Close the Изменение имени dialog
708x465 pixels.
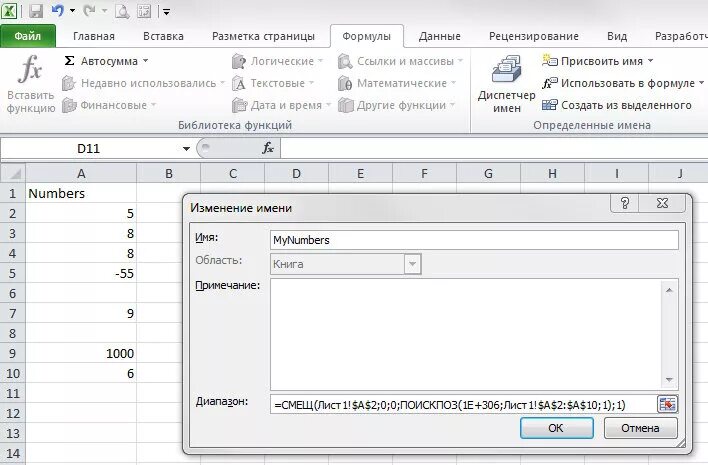[662, 203]
